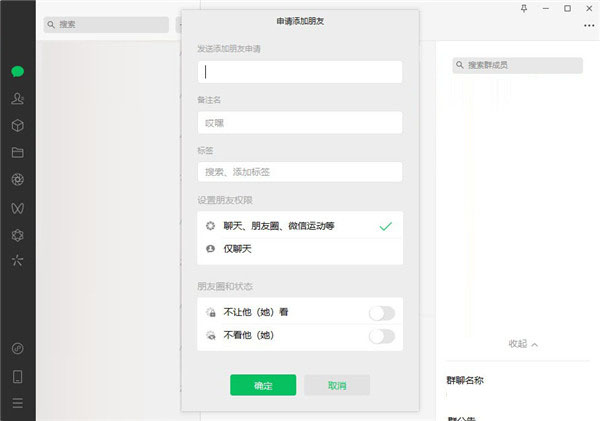Click the 标签 search and add field
The image size is (600, 421).
[300, 172]
